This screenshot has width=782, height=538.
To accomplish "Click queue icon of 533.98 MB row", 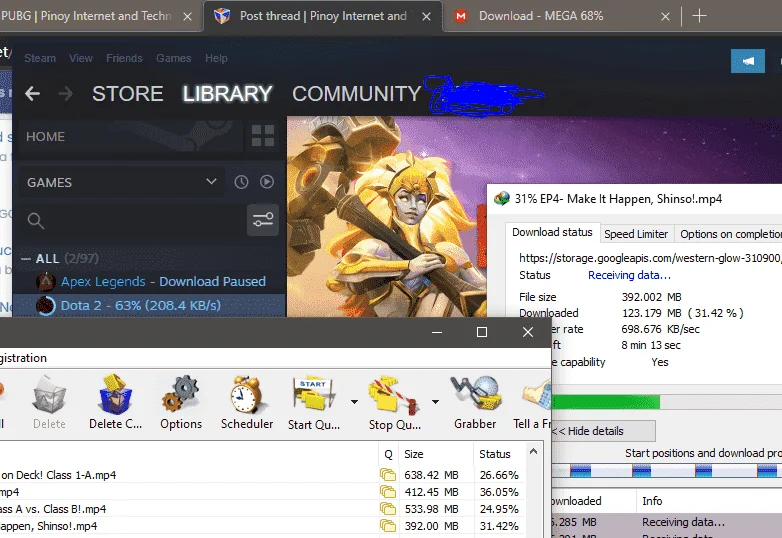I will pos(388,509).
